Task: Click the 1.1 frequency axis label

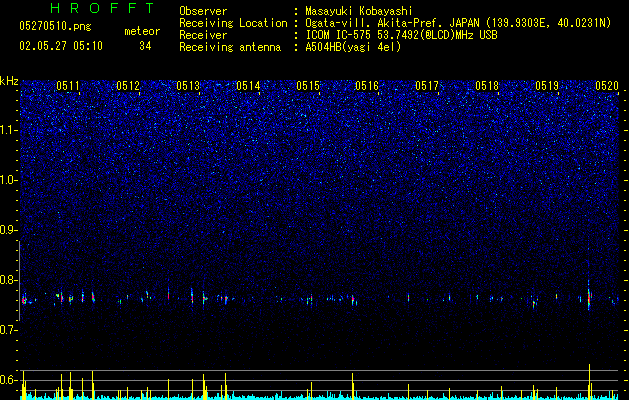Action: pyautogui.click(x=9, y=130)
